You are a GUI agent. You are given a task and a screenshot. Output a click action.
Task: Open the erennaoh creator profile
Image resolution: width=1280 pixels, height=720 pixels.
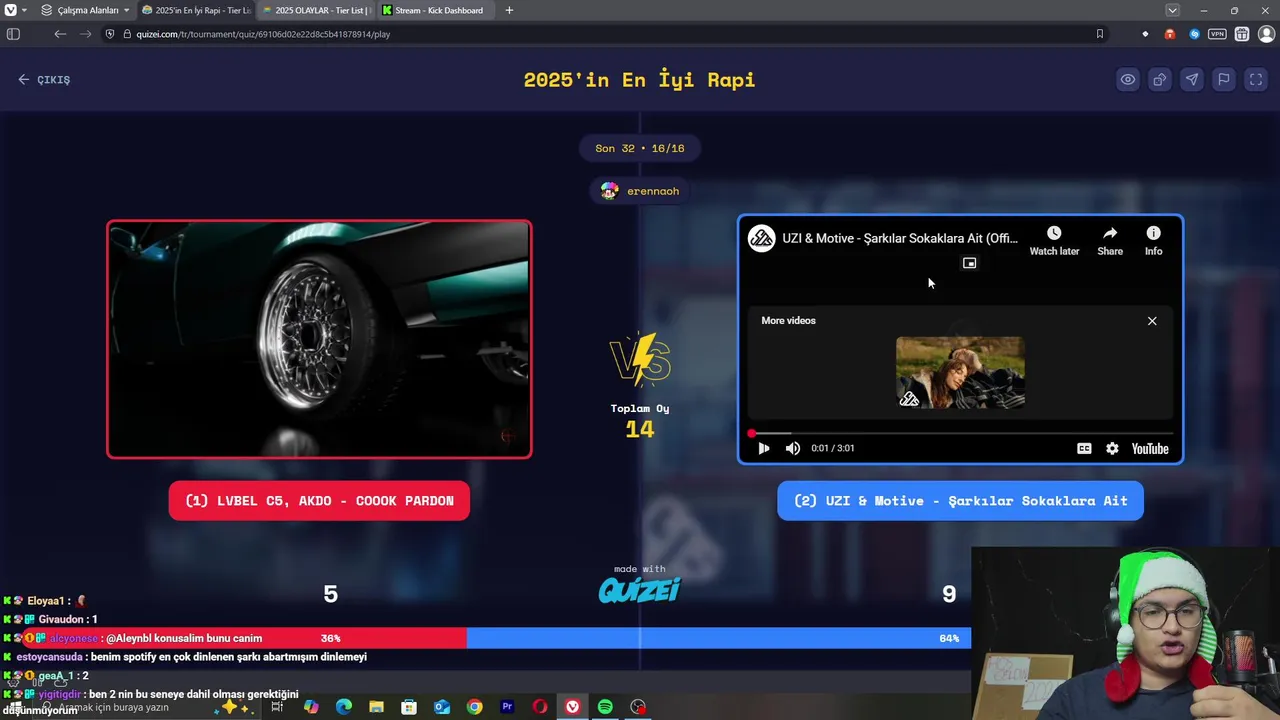640,191
